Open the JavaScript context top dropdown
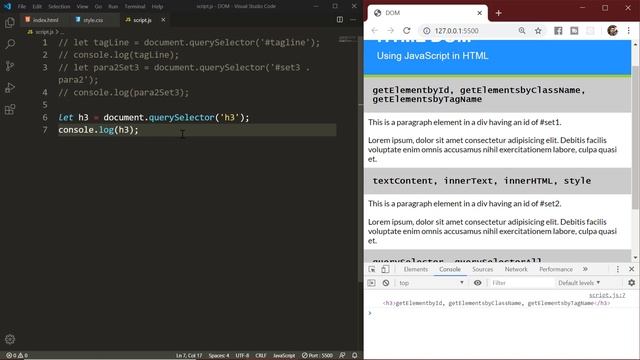The width and height of the screenshot is (640, 360). pos(431,283)
